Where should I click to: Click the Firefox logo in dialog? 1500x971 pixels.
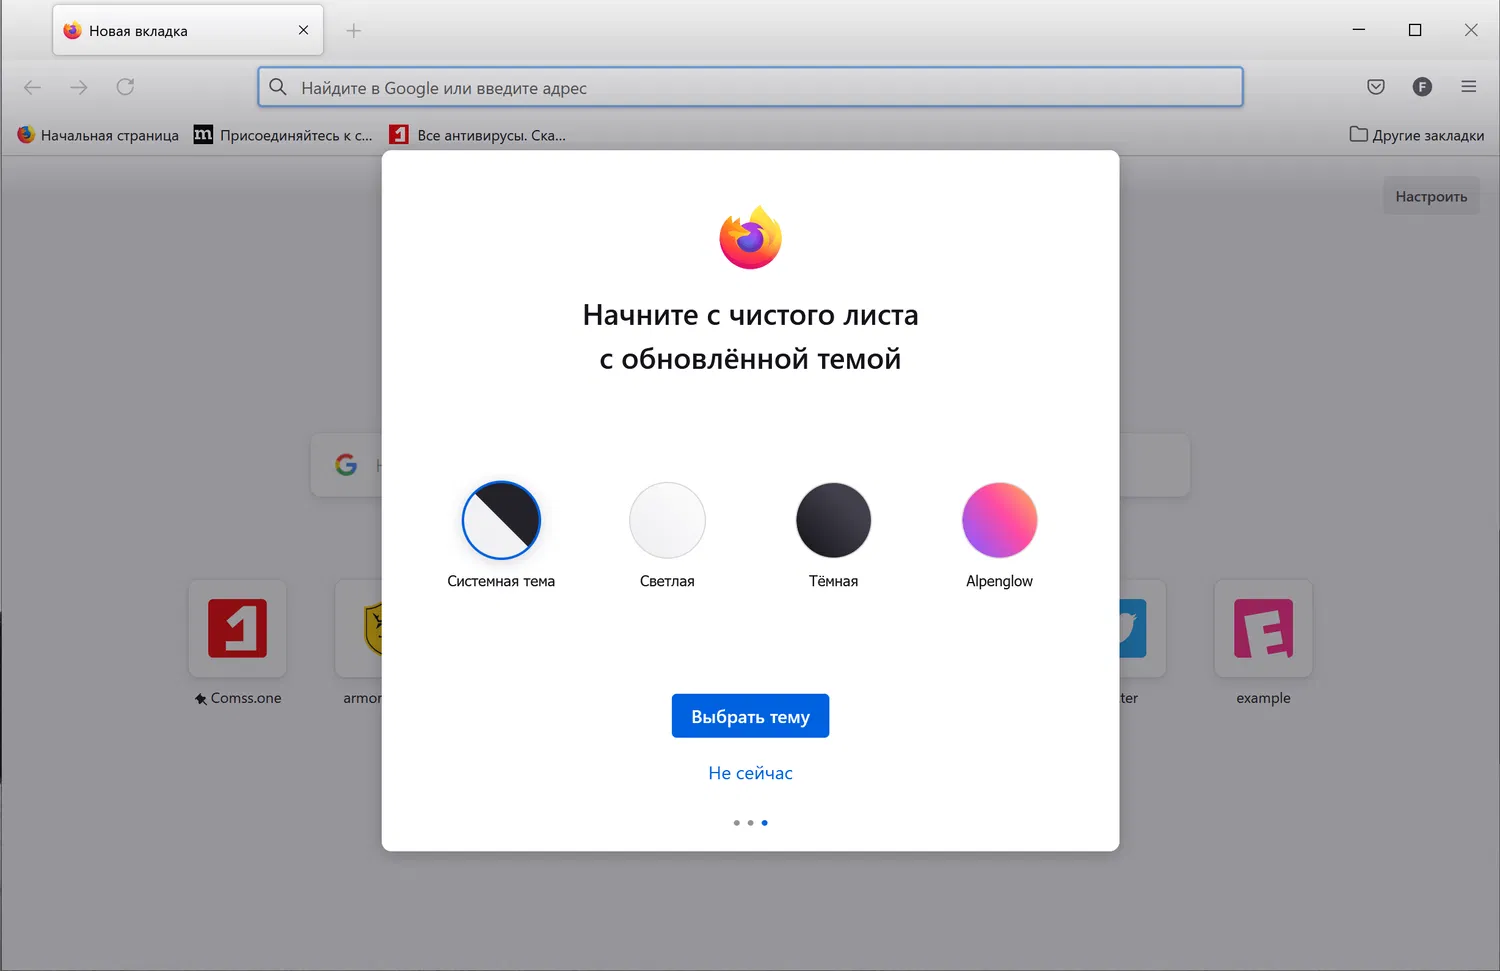(750, 237)
